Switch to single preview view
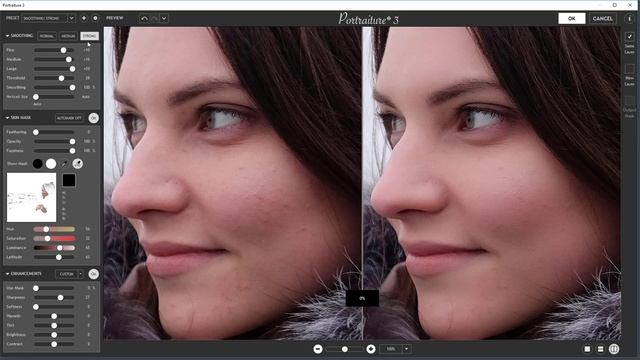The height and width of the screenshot is (360, 640). click(587, 349)
